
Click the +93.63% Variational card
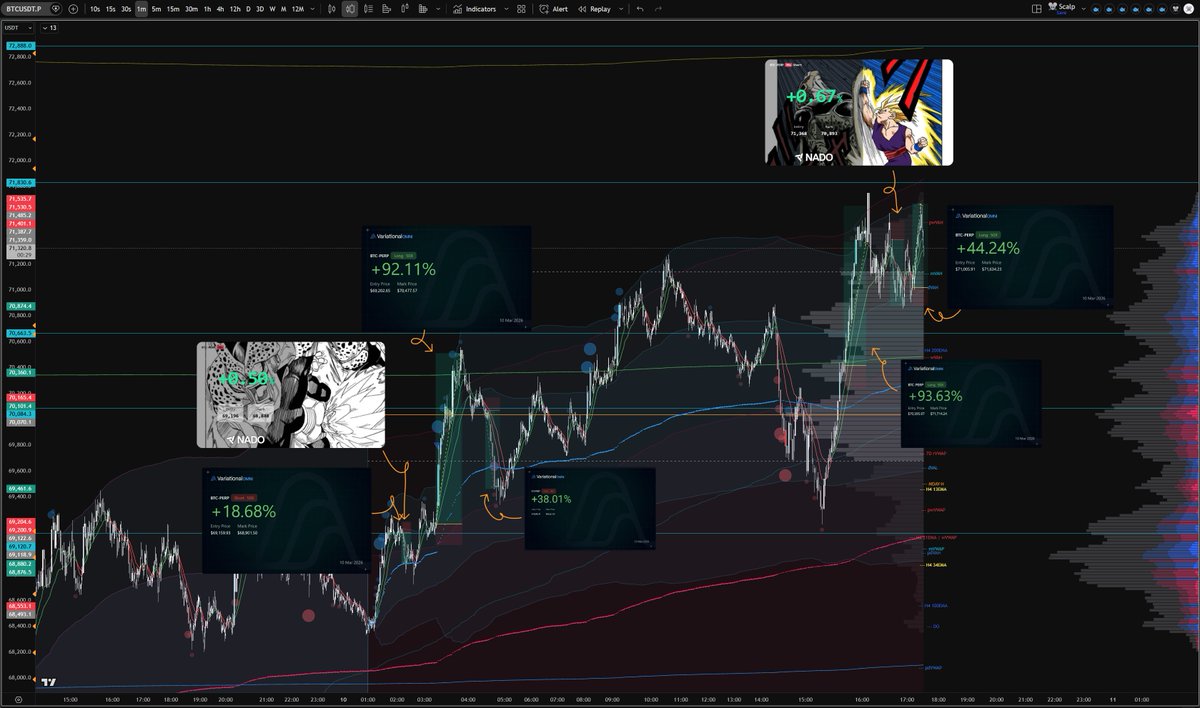[x=970, y=403]
